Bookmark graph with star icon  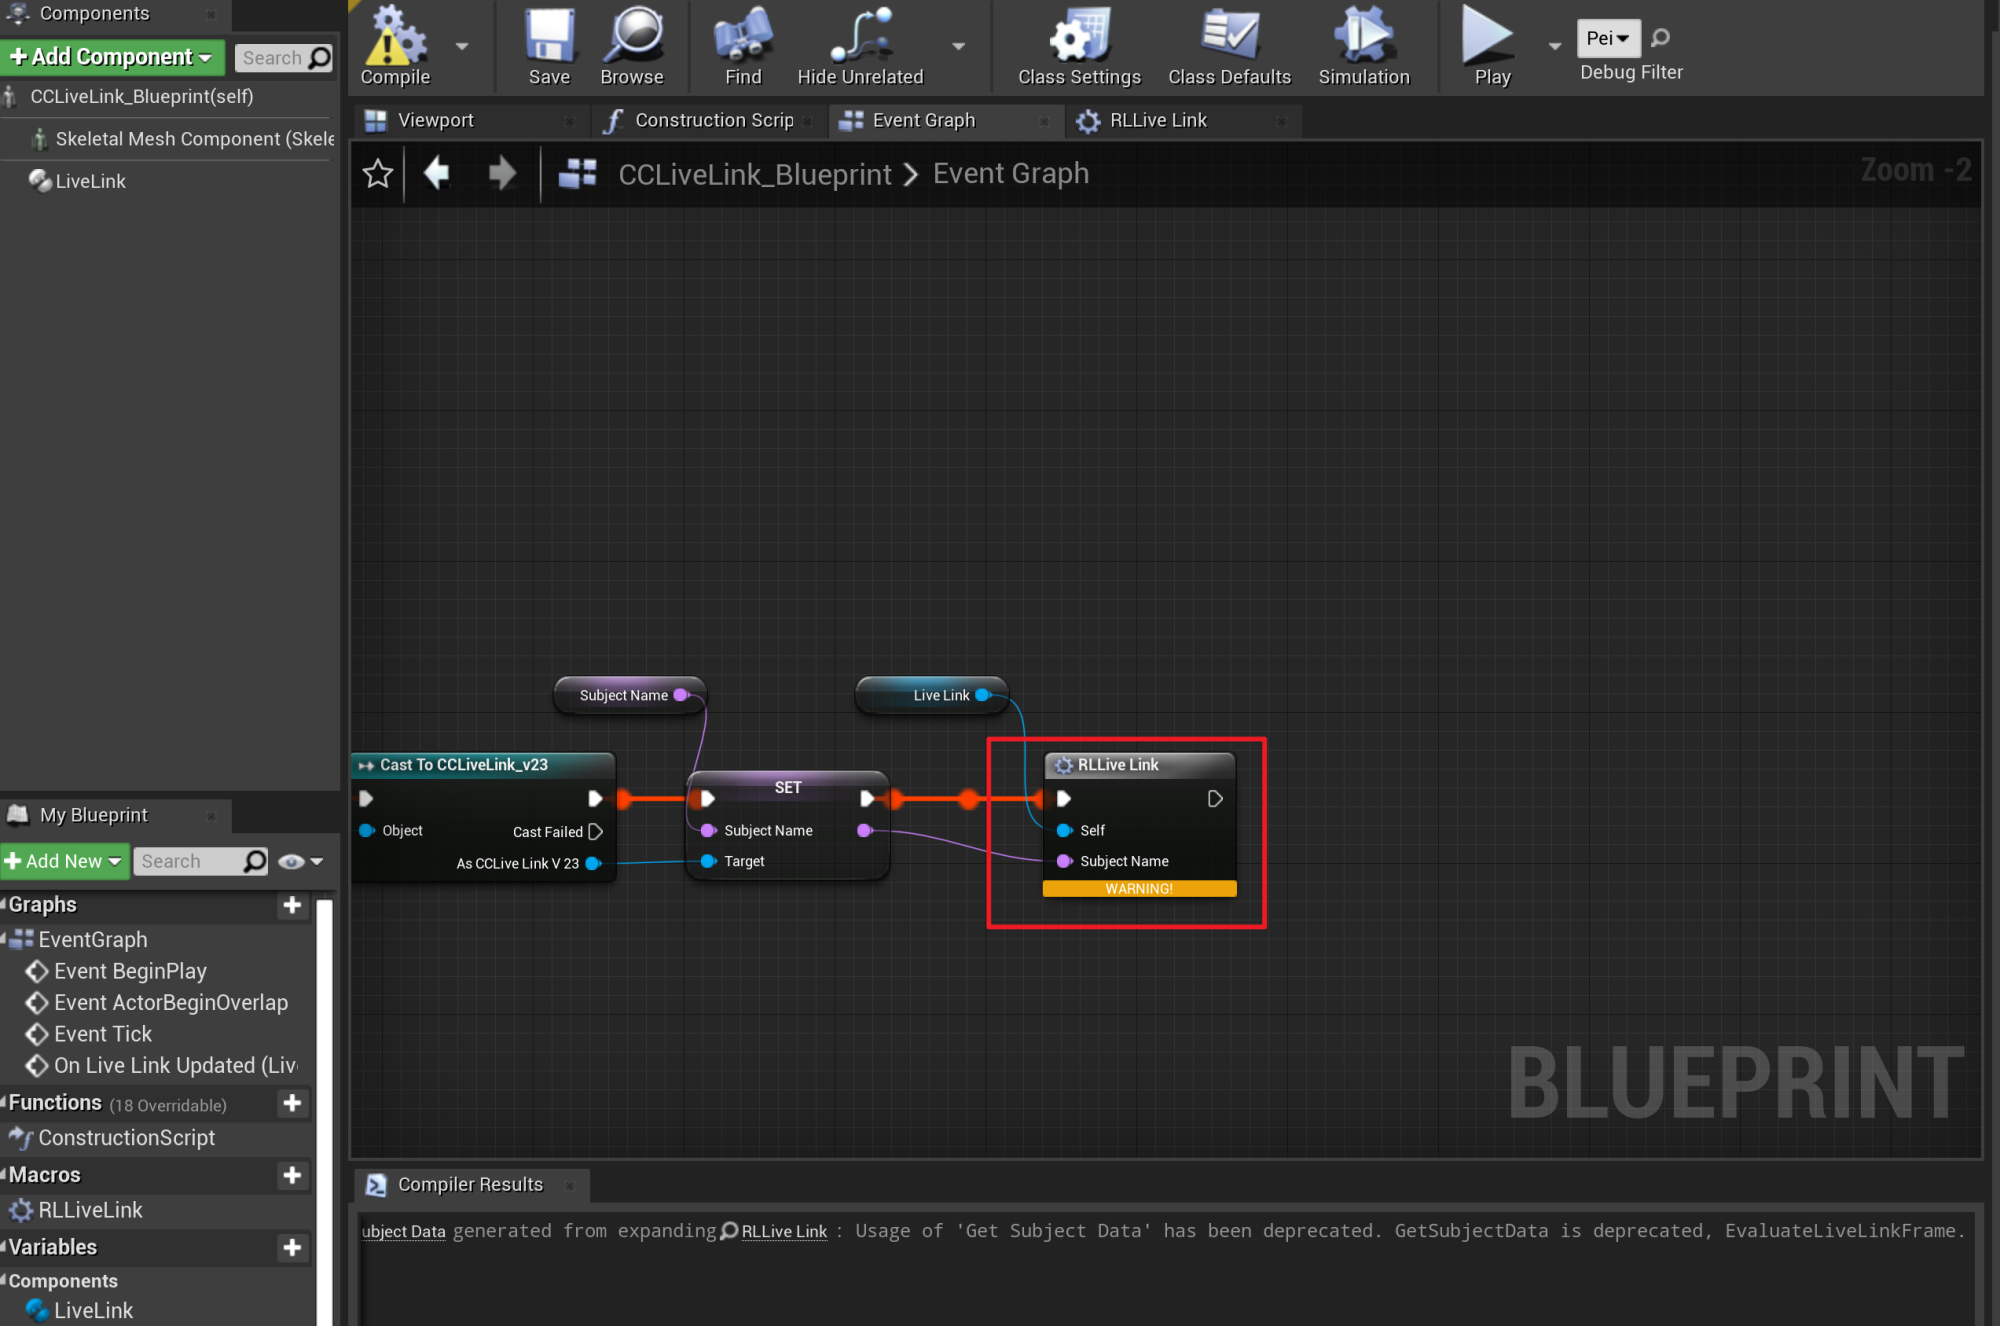378,174
